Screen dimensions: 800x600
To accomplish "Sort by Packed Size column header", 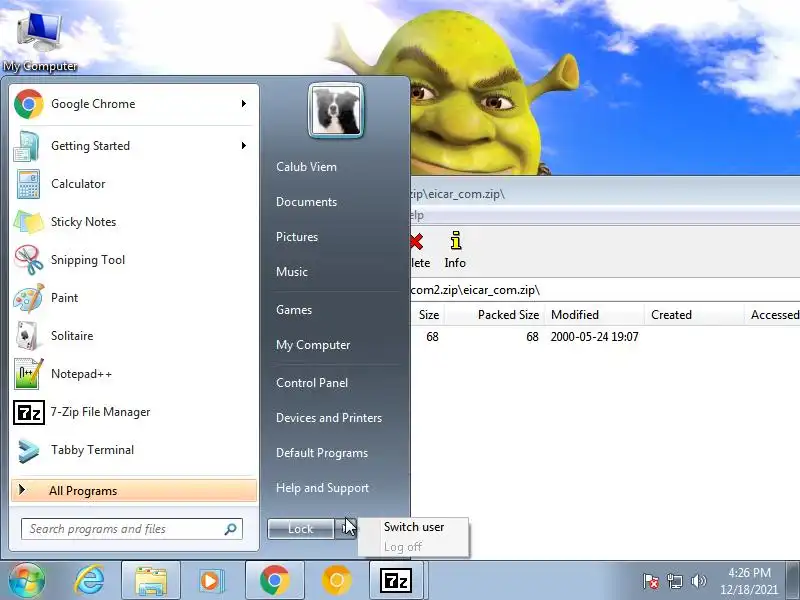I will pos(495,315).
